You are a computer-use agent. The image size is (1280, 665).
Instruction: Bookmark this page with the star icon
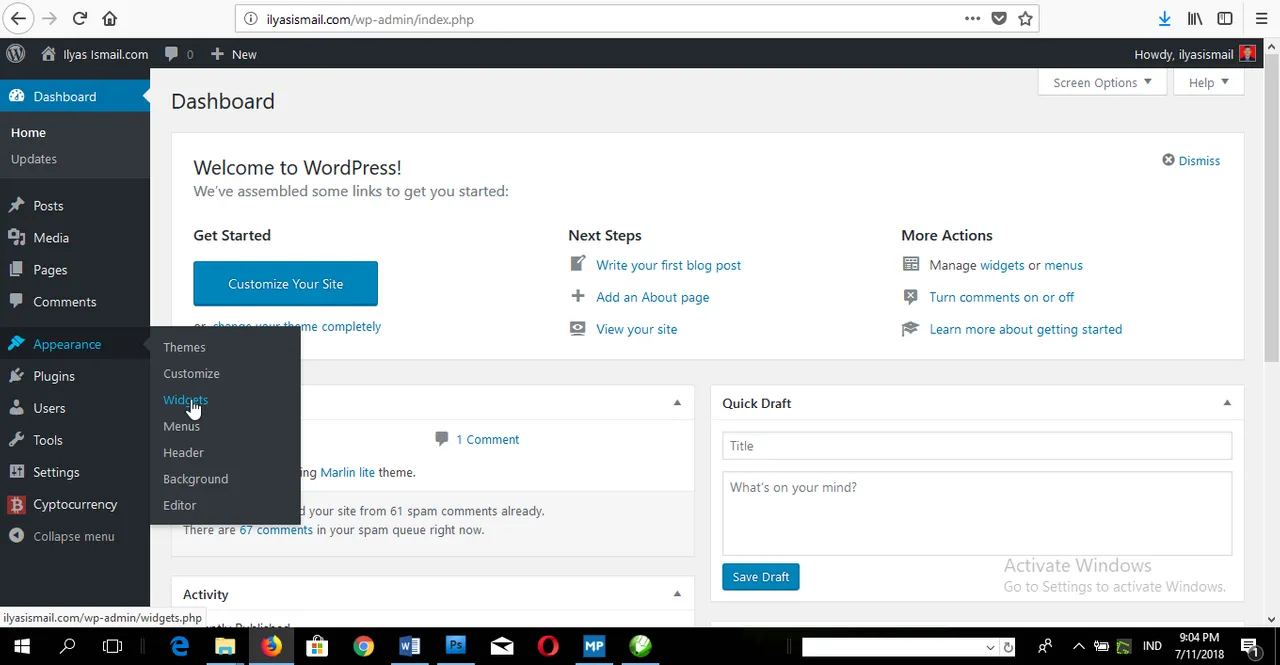[x=1025, y=18]
